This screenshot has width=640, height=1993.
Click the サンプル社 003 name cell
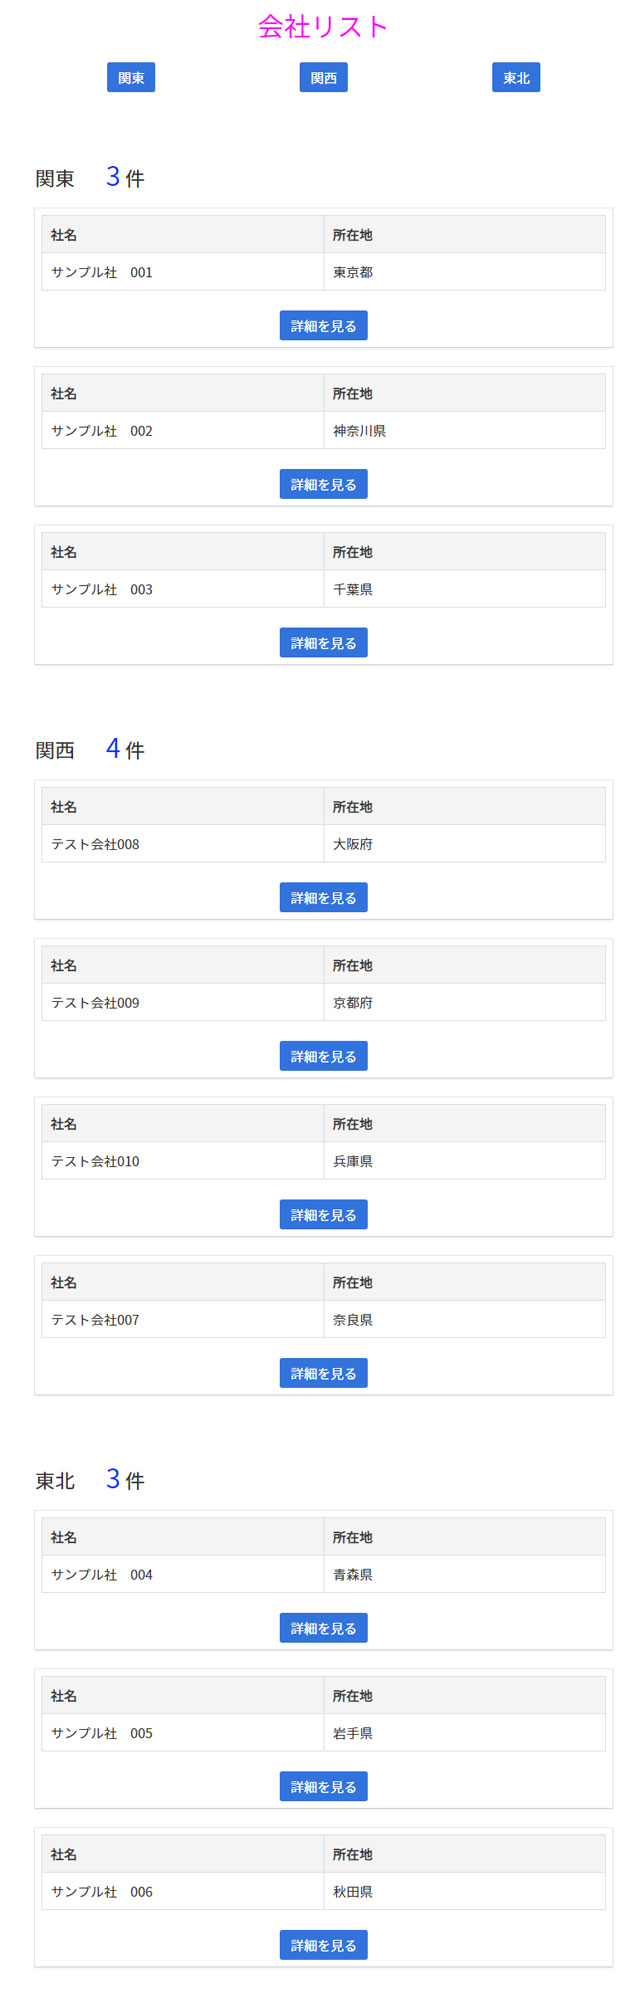[183, 589]
